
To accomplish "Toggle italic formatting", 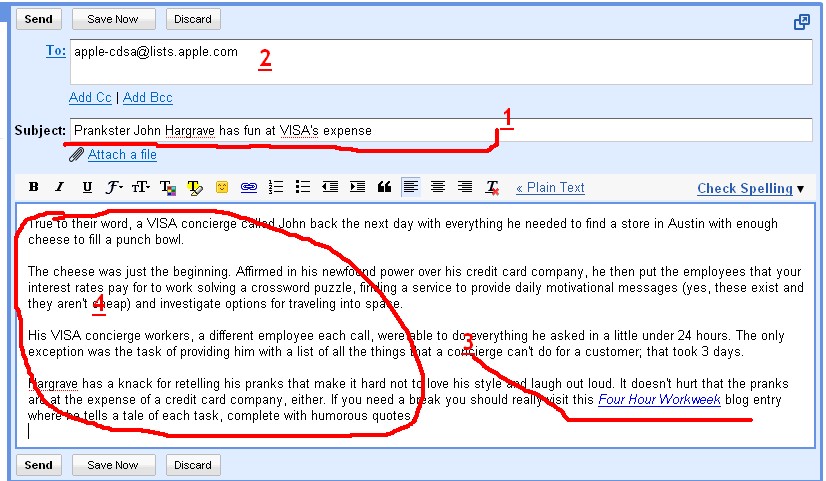I will 60,187.
